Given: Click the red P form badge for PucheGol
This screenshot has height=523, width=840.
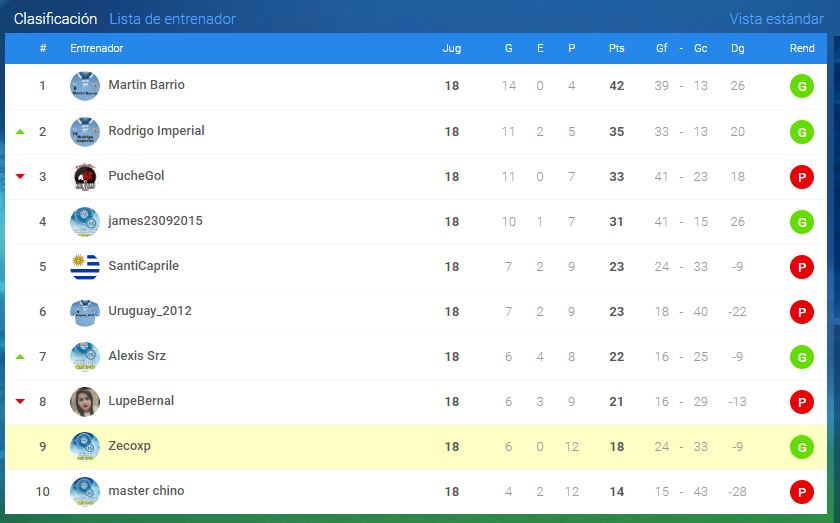Looking at the screenshot, I should (801, 177).
